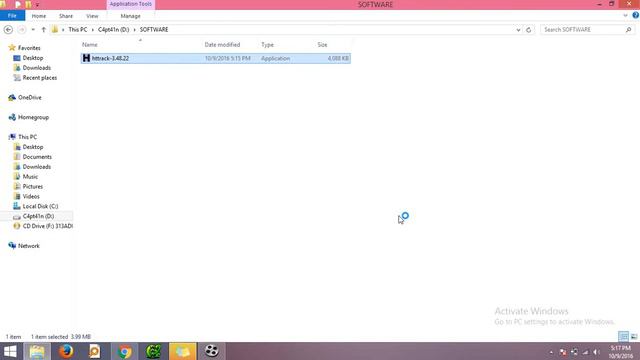Open Documents under This PC
The image size is (640, 360).
[37, 157]
